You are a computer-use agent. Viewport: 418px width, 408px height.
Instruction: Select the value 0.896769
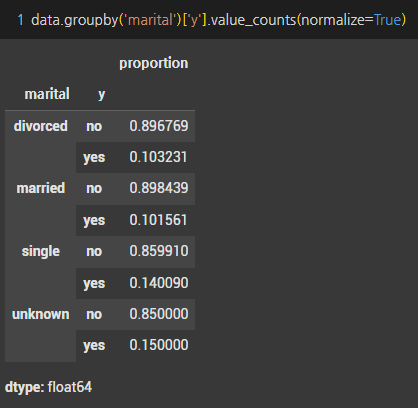pyautogui.click(x=159, y=126)
